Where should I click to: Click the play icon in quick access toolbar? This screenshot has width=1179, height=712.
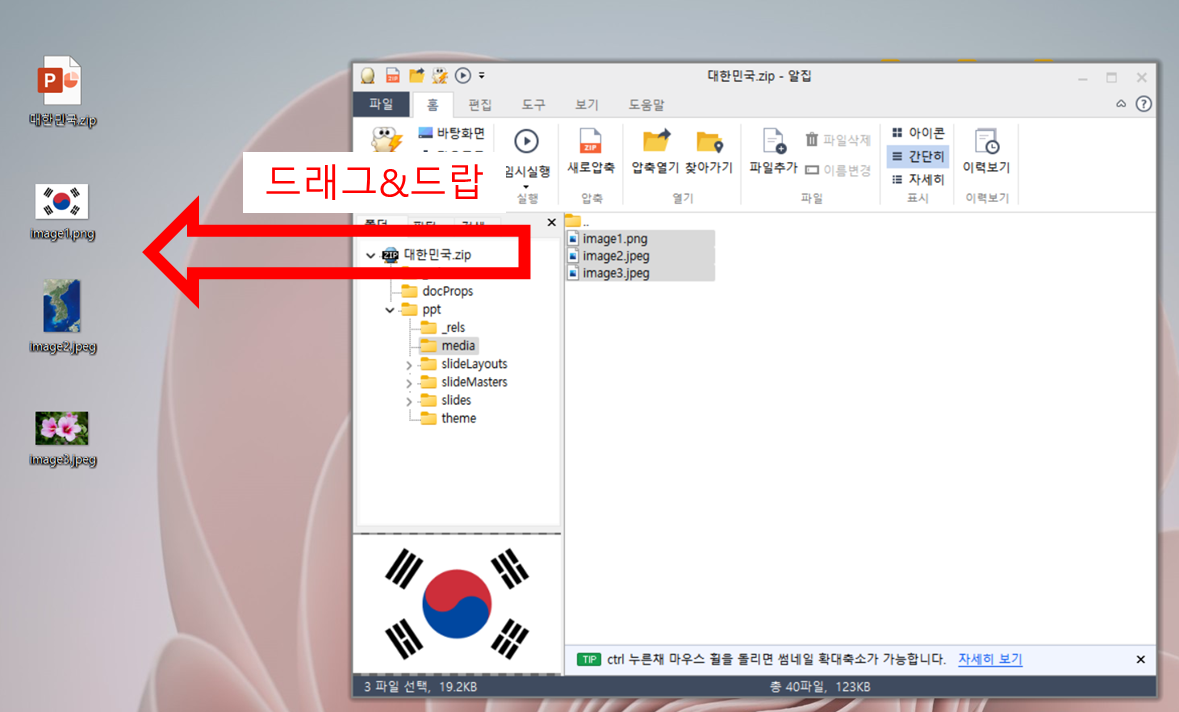463,75
